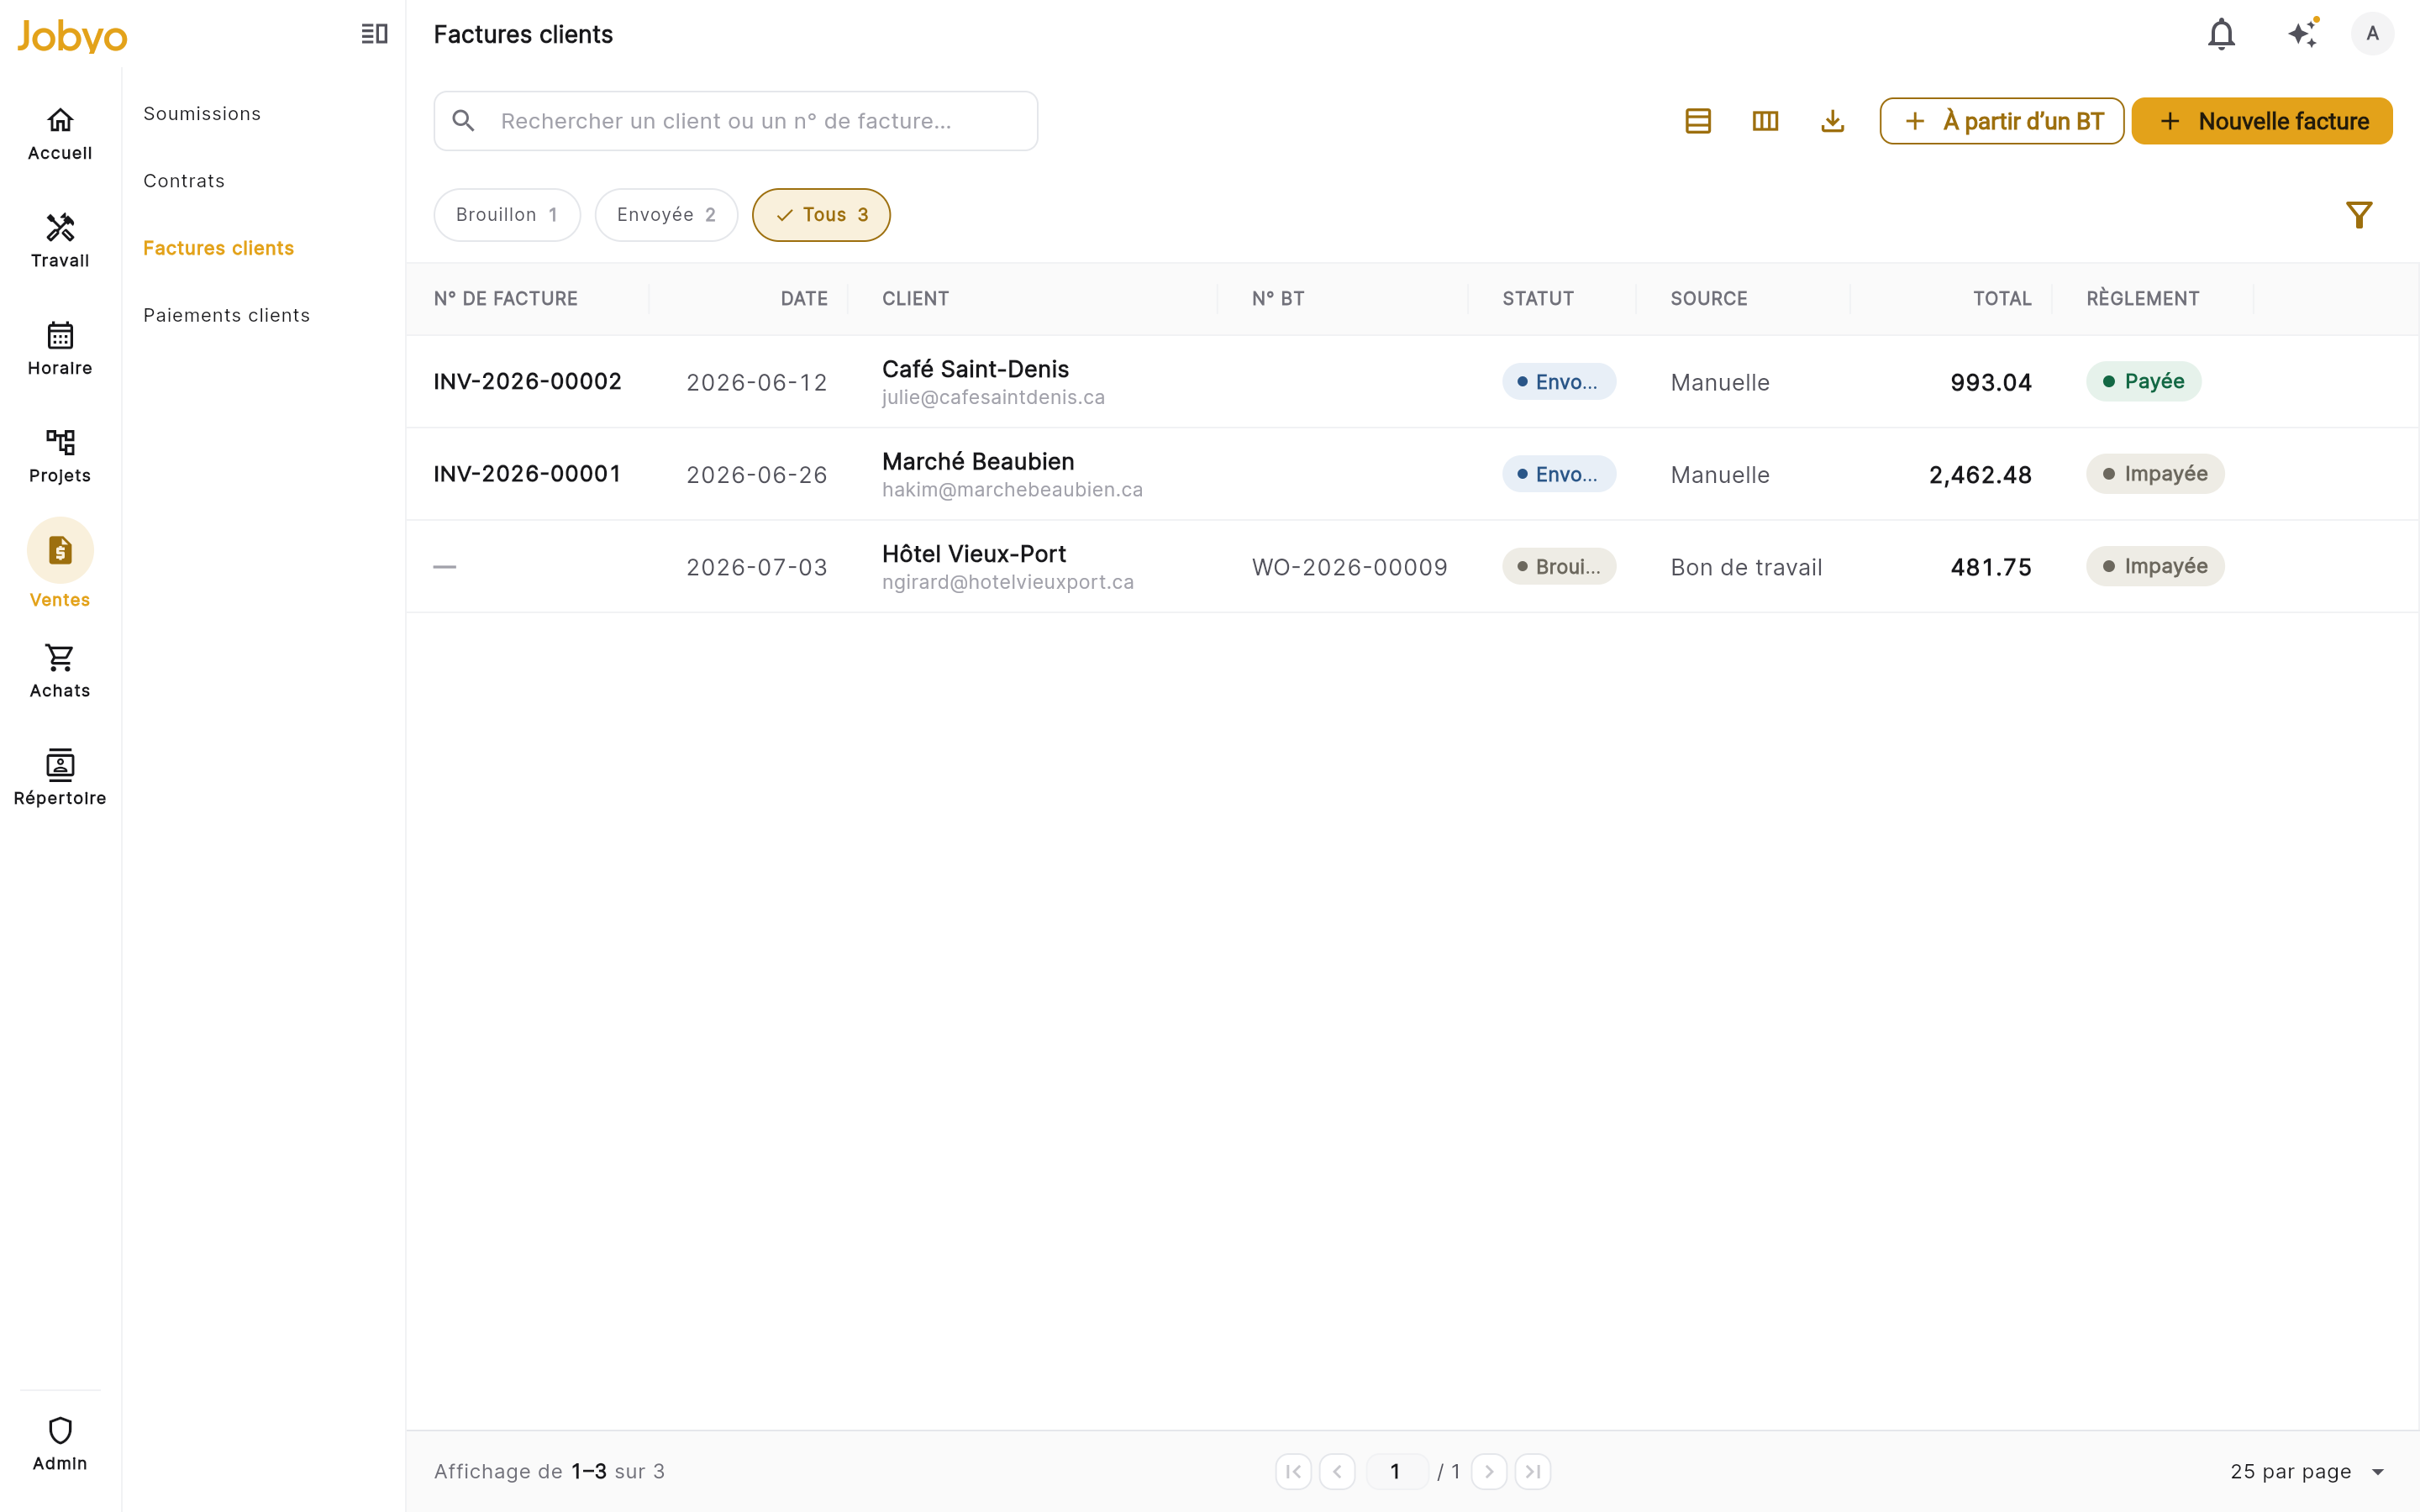This screenshot has width=2420, height=1512.
Task: Open Contrats submenu item
Action: tap(184, 181)
